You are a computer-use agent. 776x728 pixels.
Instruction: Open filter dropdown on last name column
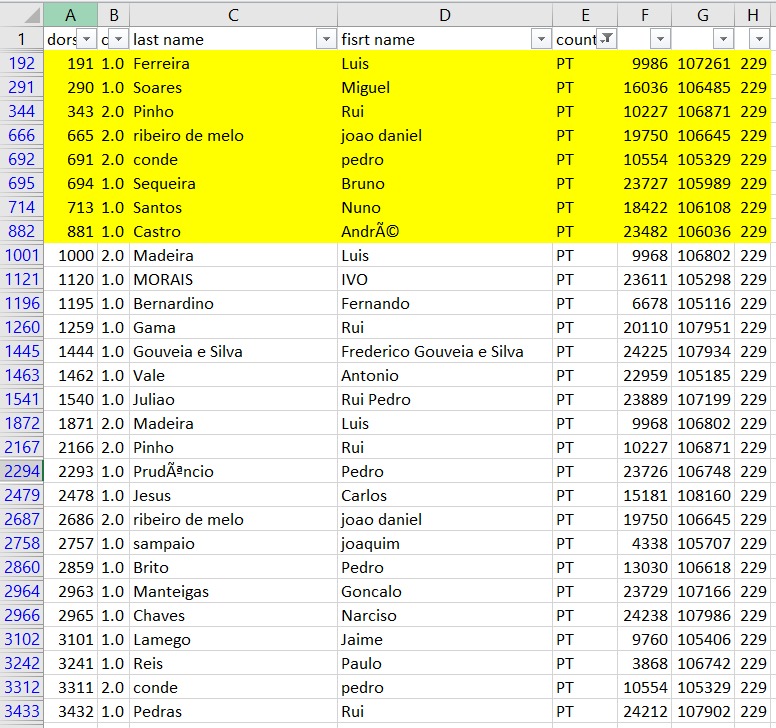[326, 39]
